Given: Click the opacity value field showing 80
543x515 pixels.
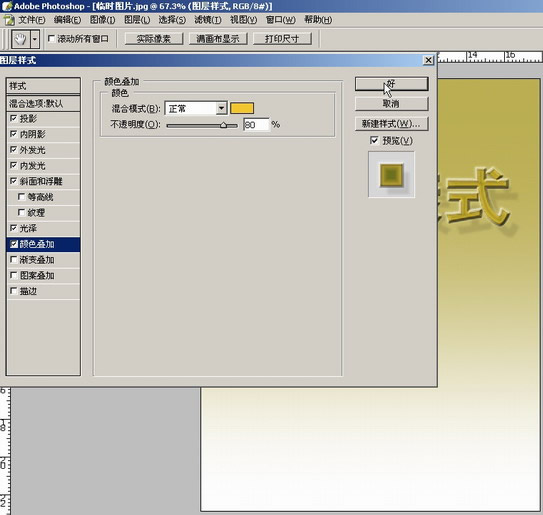Looking at the screenshot, I should pyautogui.click(x=256, y=125).
